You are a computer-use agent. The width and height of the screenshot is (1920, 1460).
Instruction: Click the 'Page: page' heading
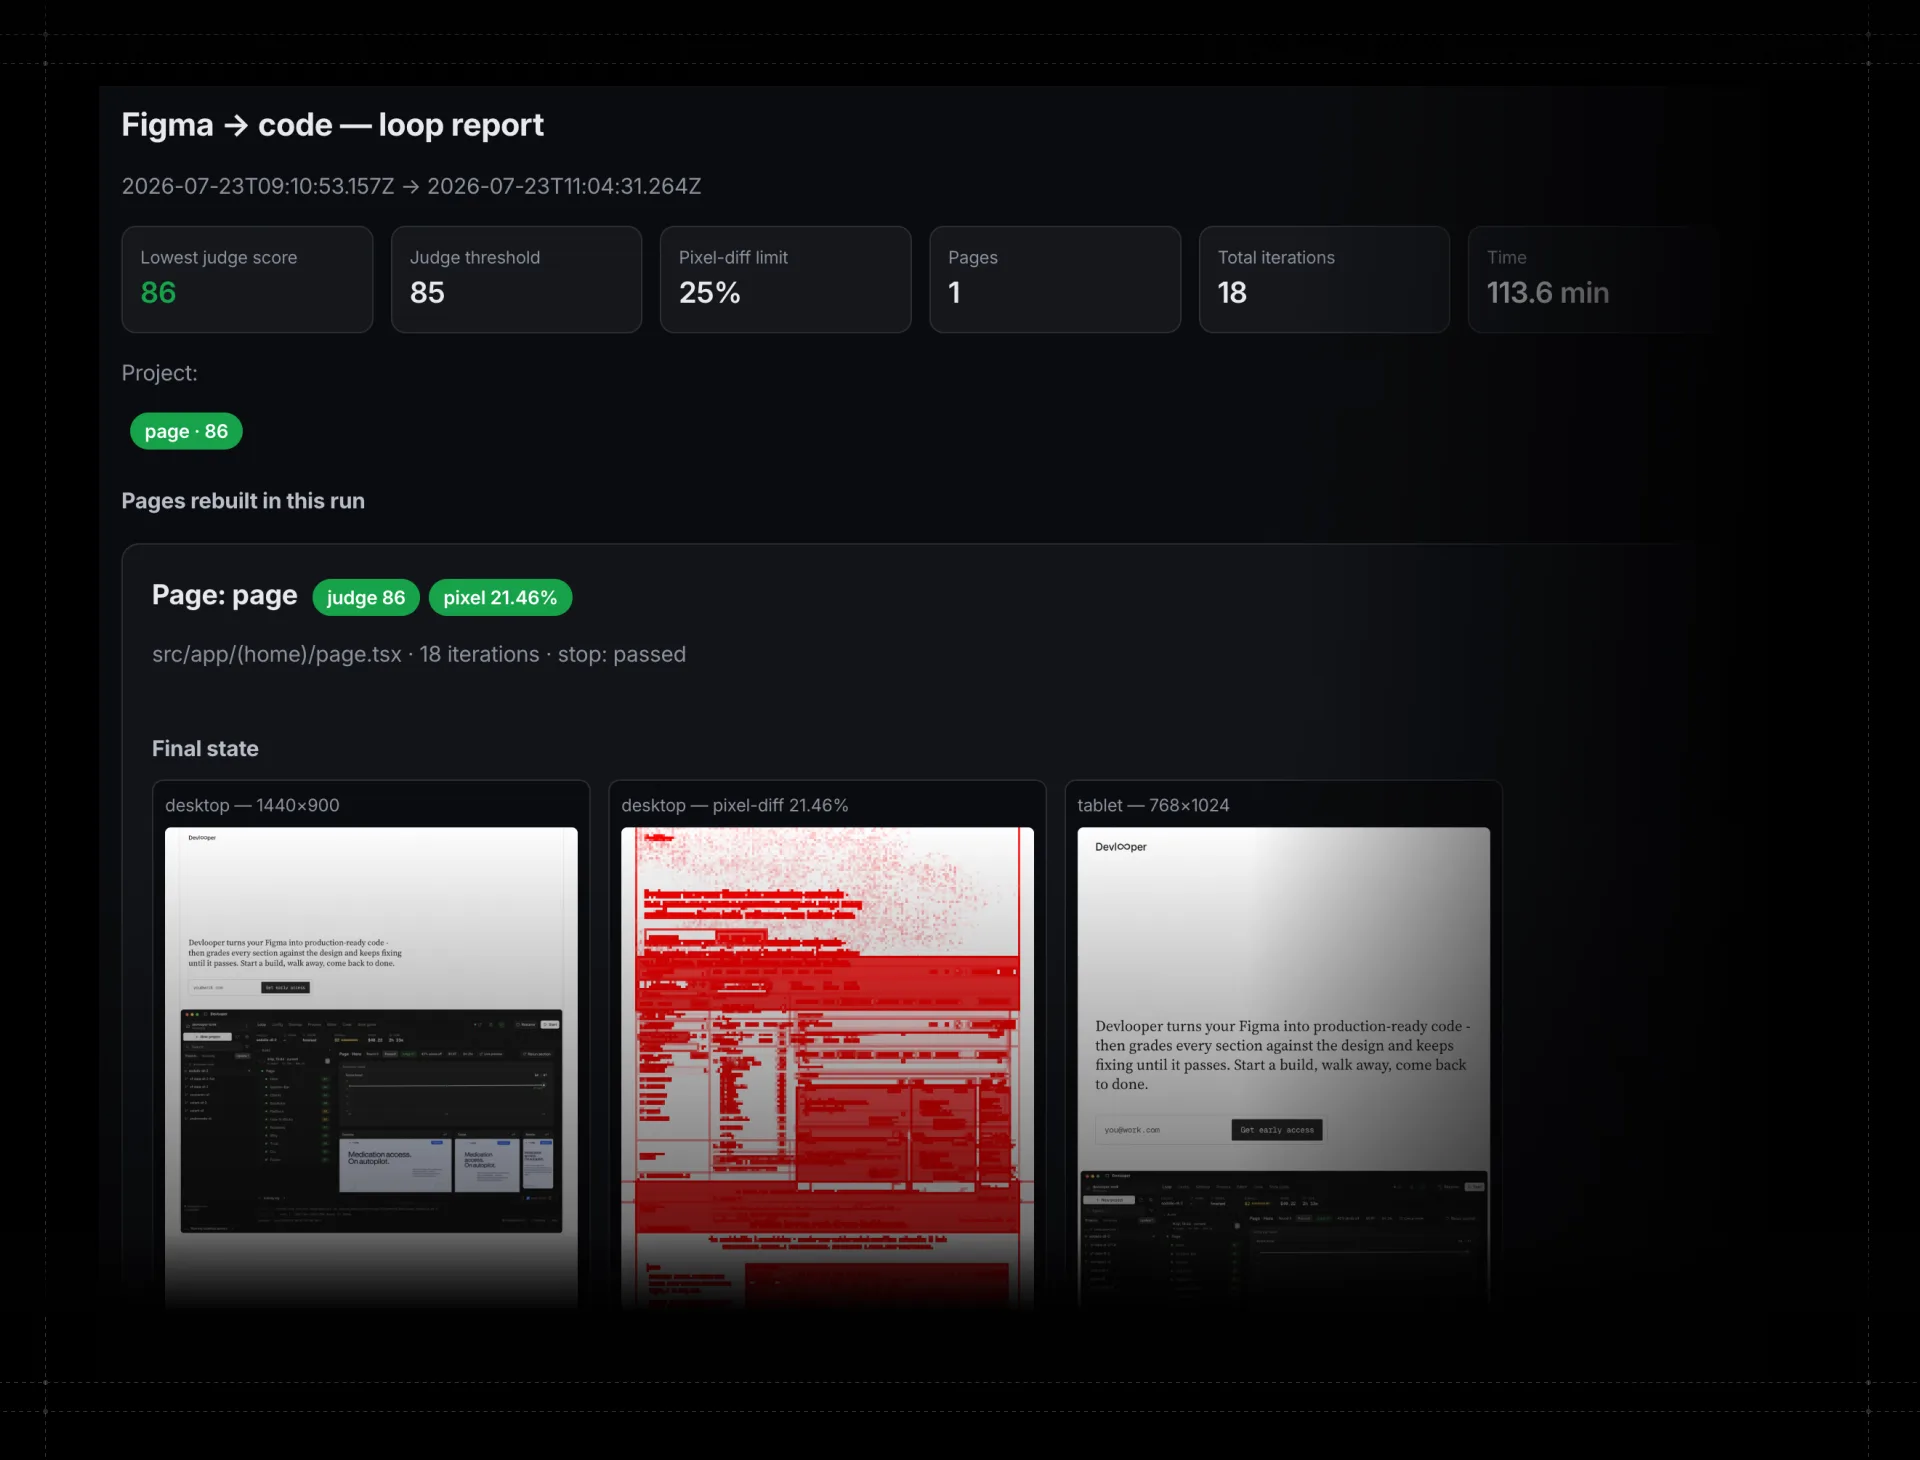(224, 596)
